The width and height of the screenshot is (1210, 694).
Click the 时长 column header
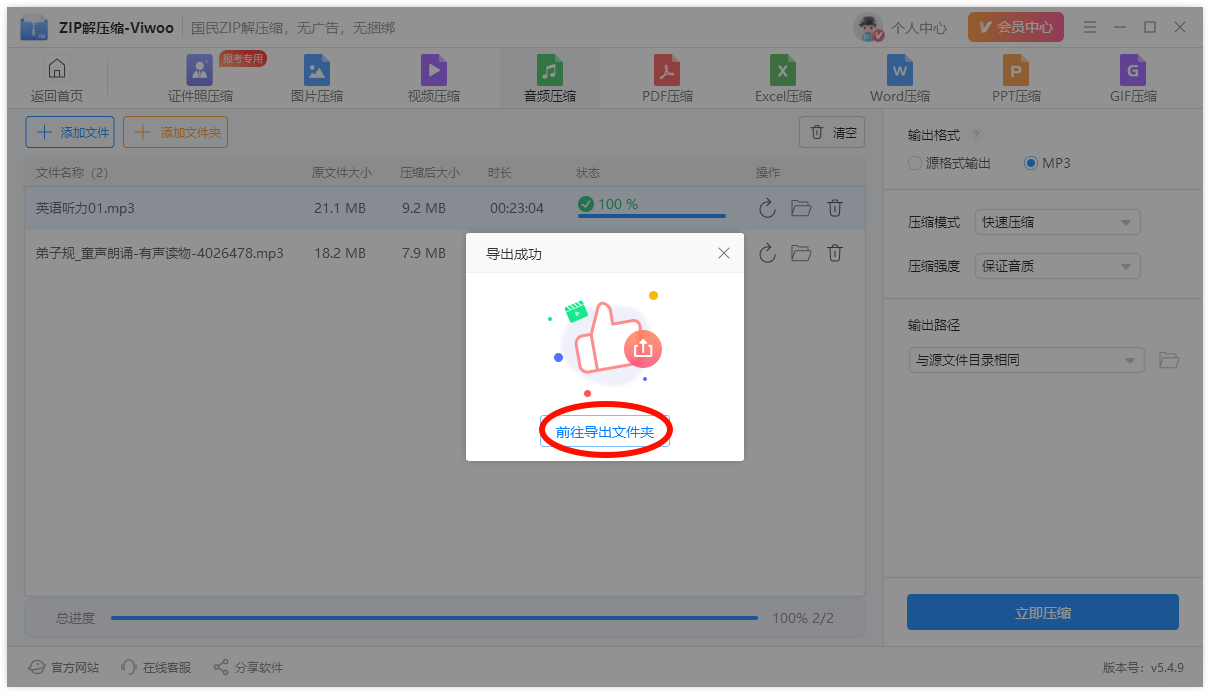tap(500, 173)
